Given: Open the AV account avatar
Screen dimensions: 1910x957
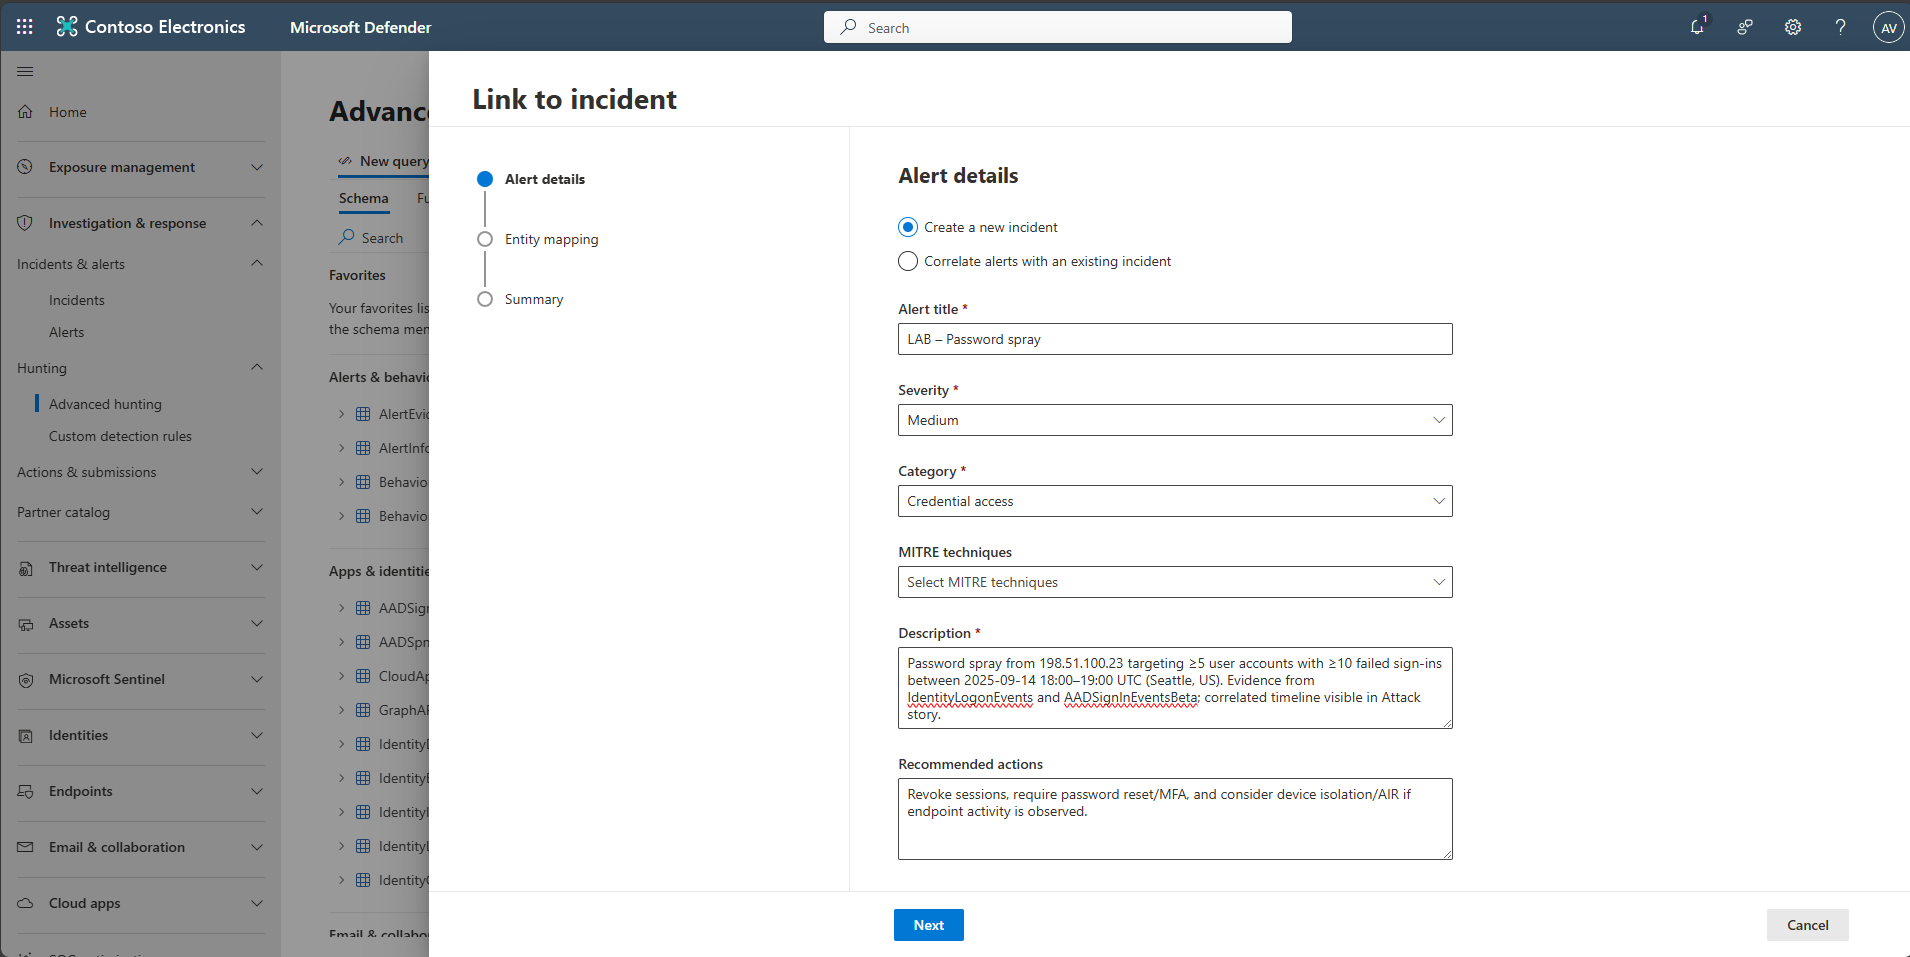Looking at the screenshot, I should click(1888, 27).
